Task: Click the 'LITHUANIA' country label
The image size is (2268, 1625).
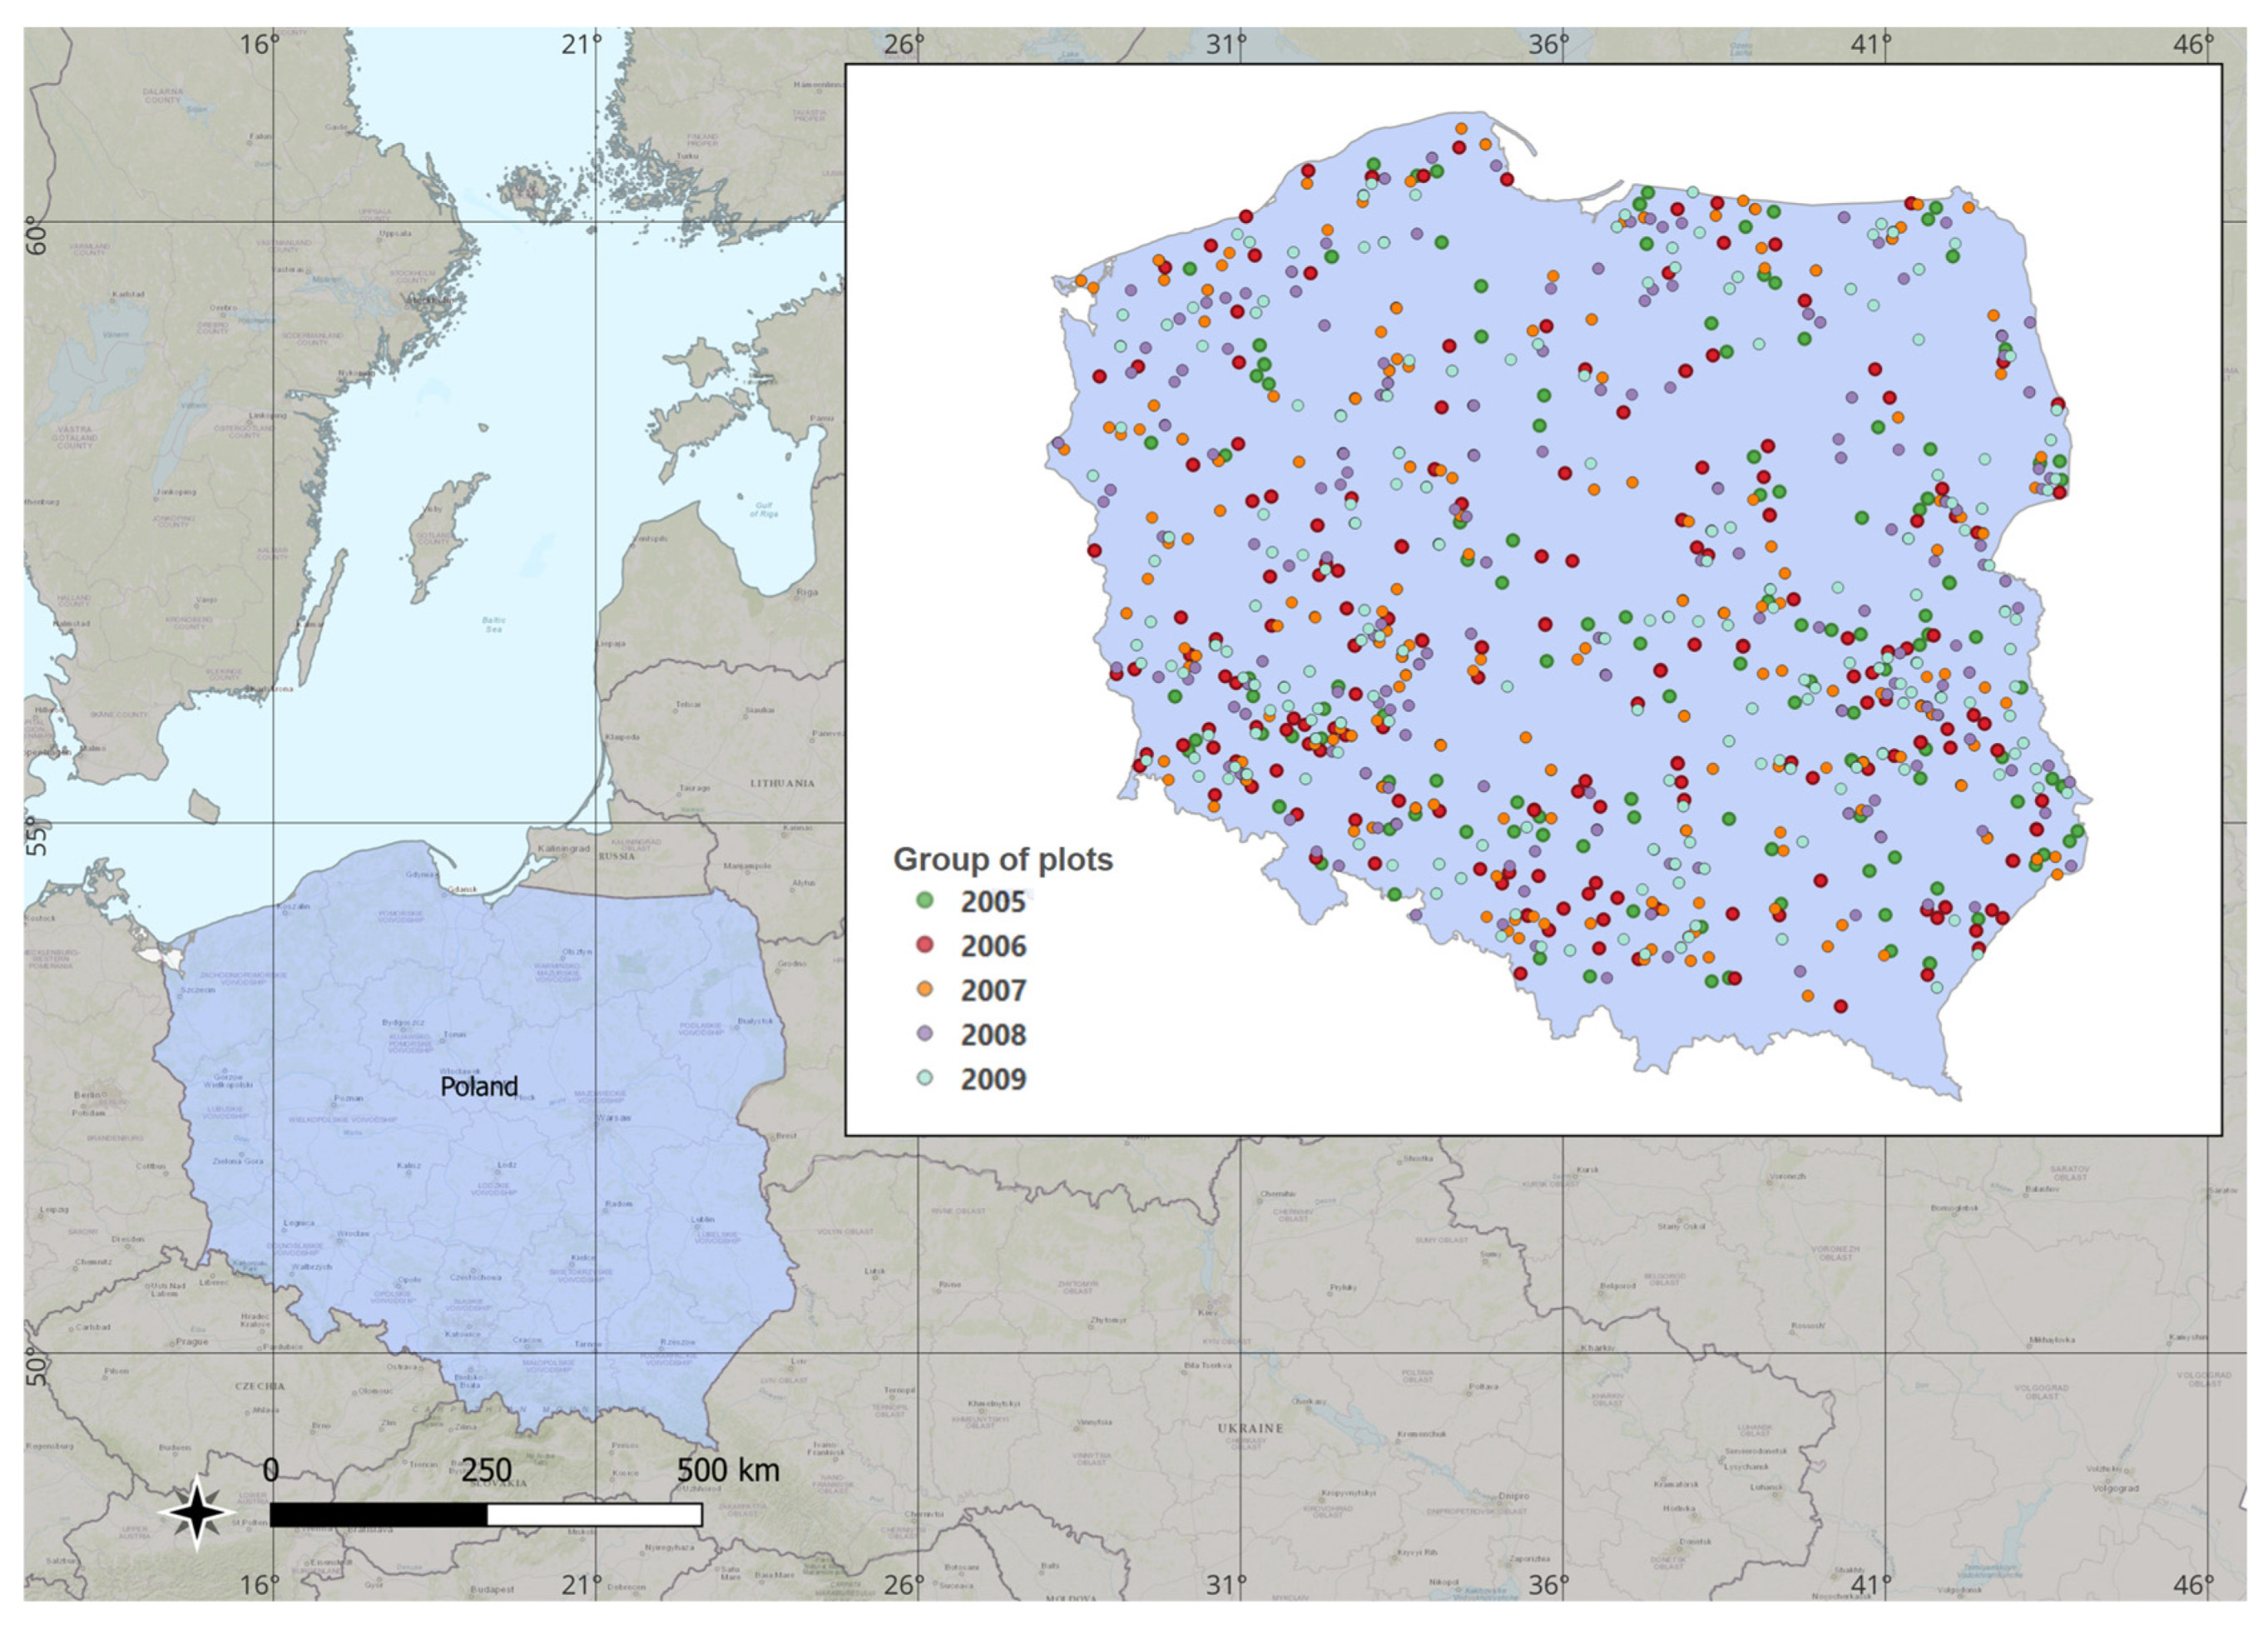Action: 782,783
